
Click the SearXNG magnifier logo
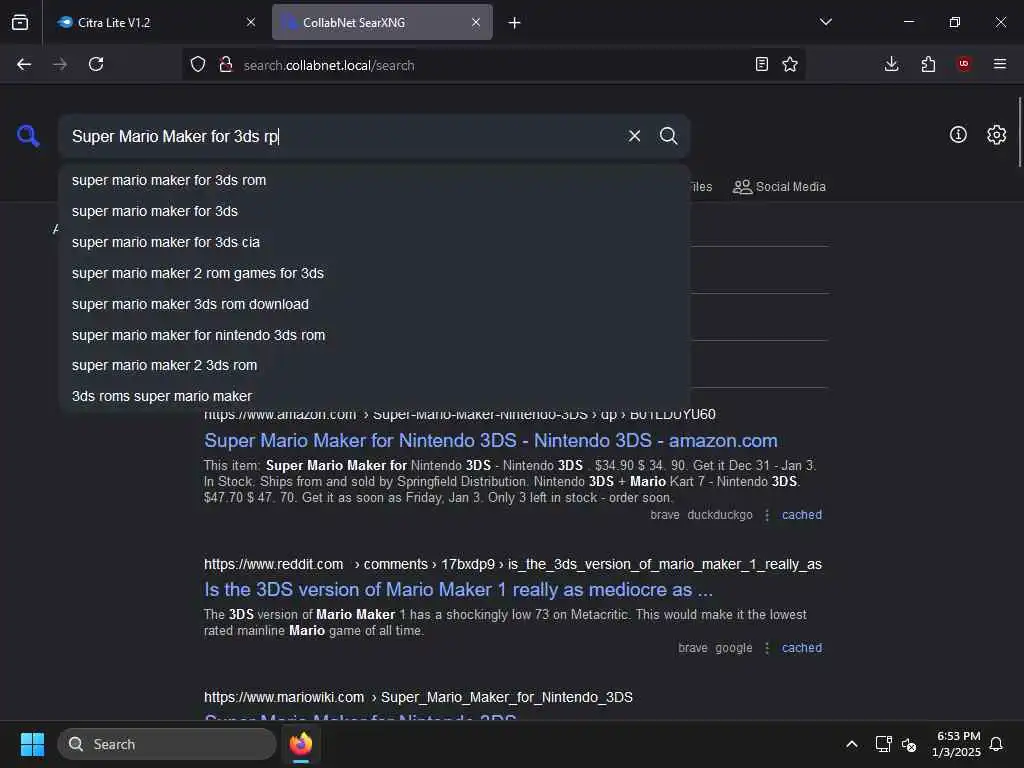point(28,136)
